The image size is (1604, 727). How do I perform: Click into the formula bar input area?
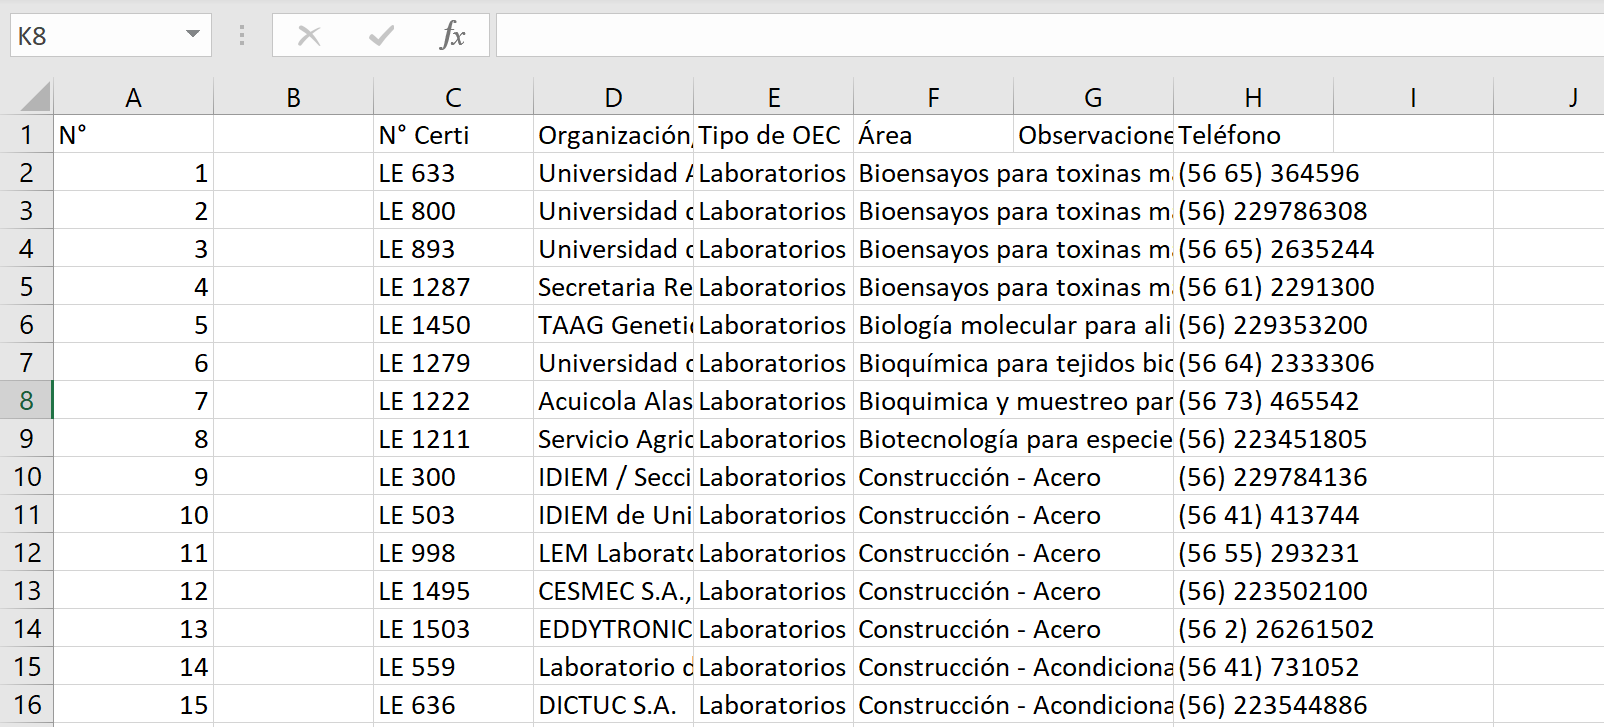[x=1050, y=36]
